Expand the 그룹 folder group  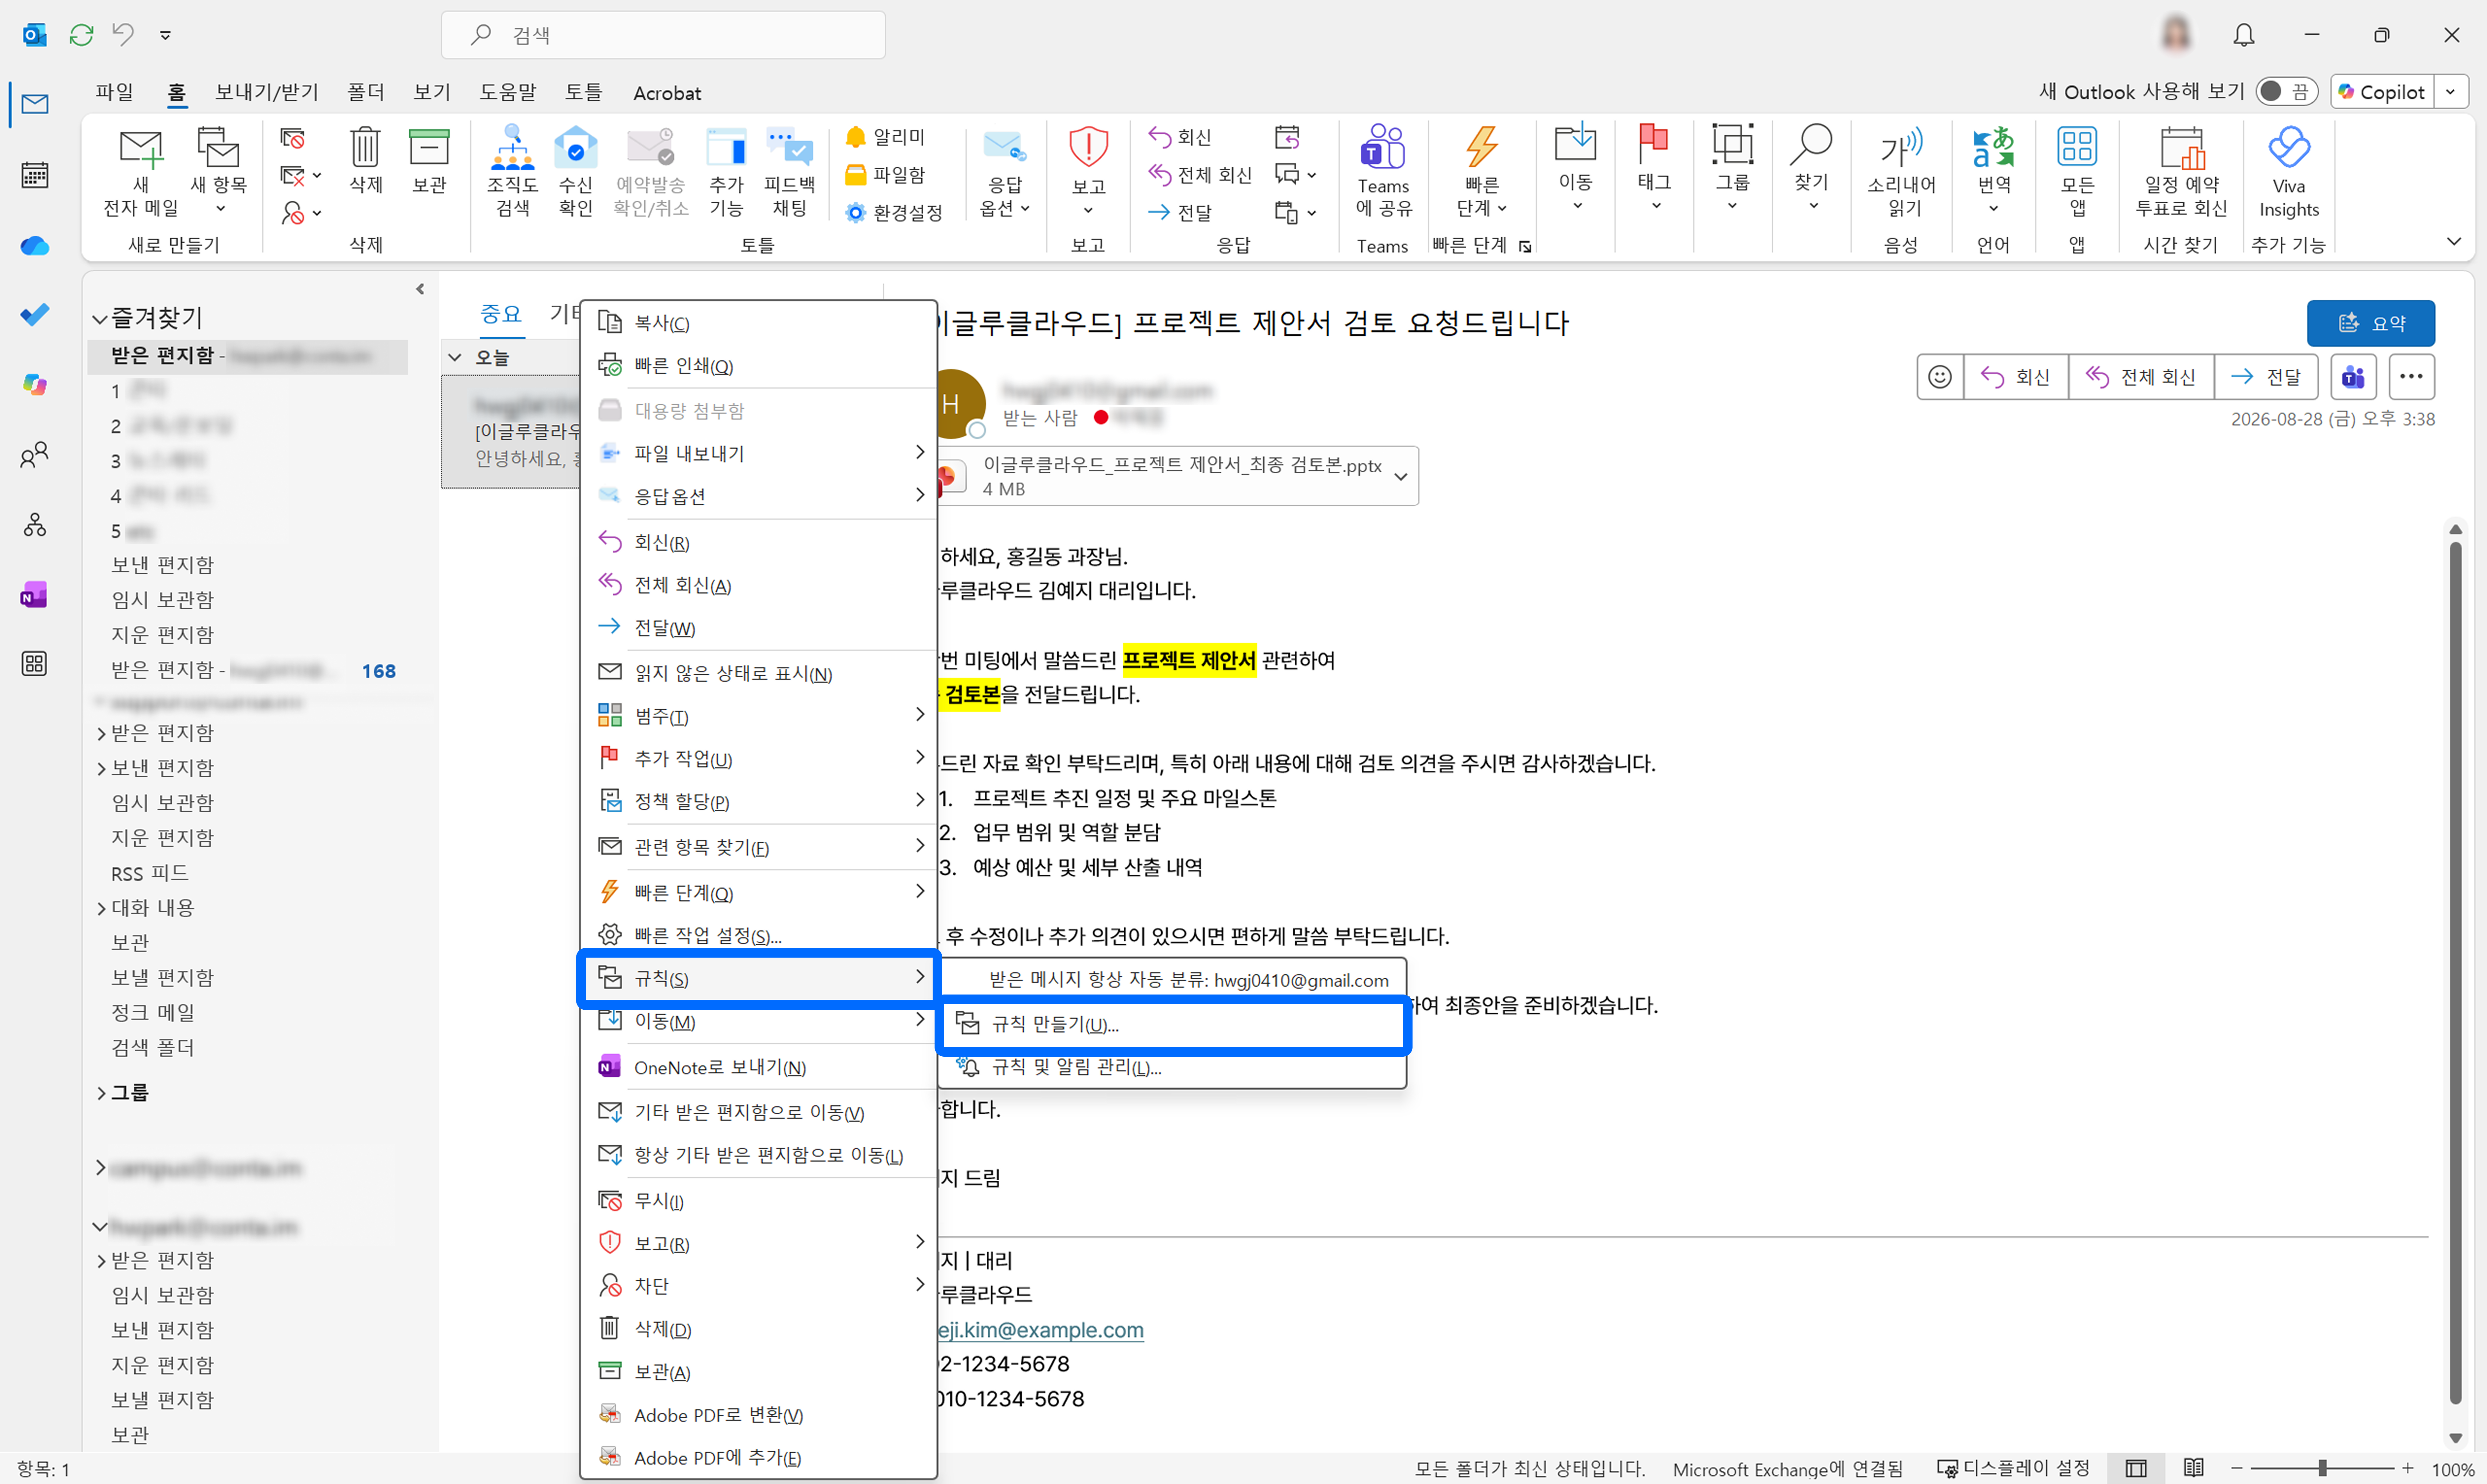(x=101, y=1093)
